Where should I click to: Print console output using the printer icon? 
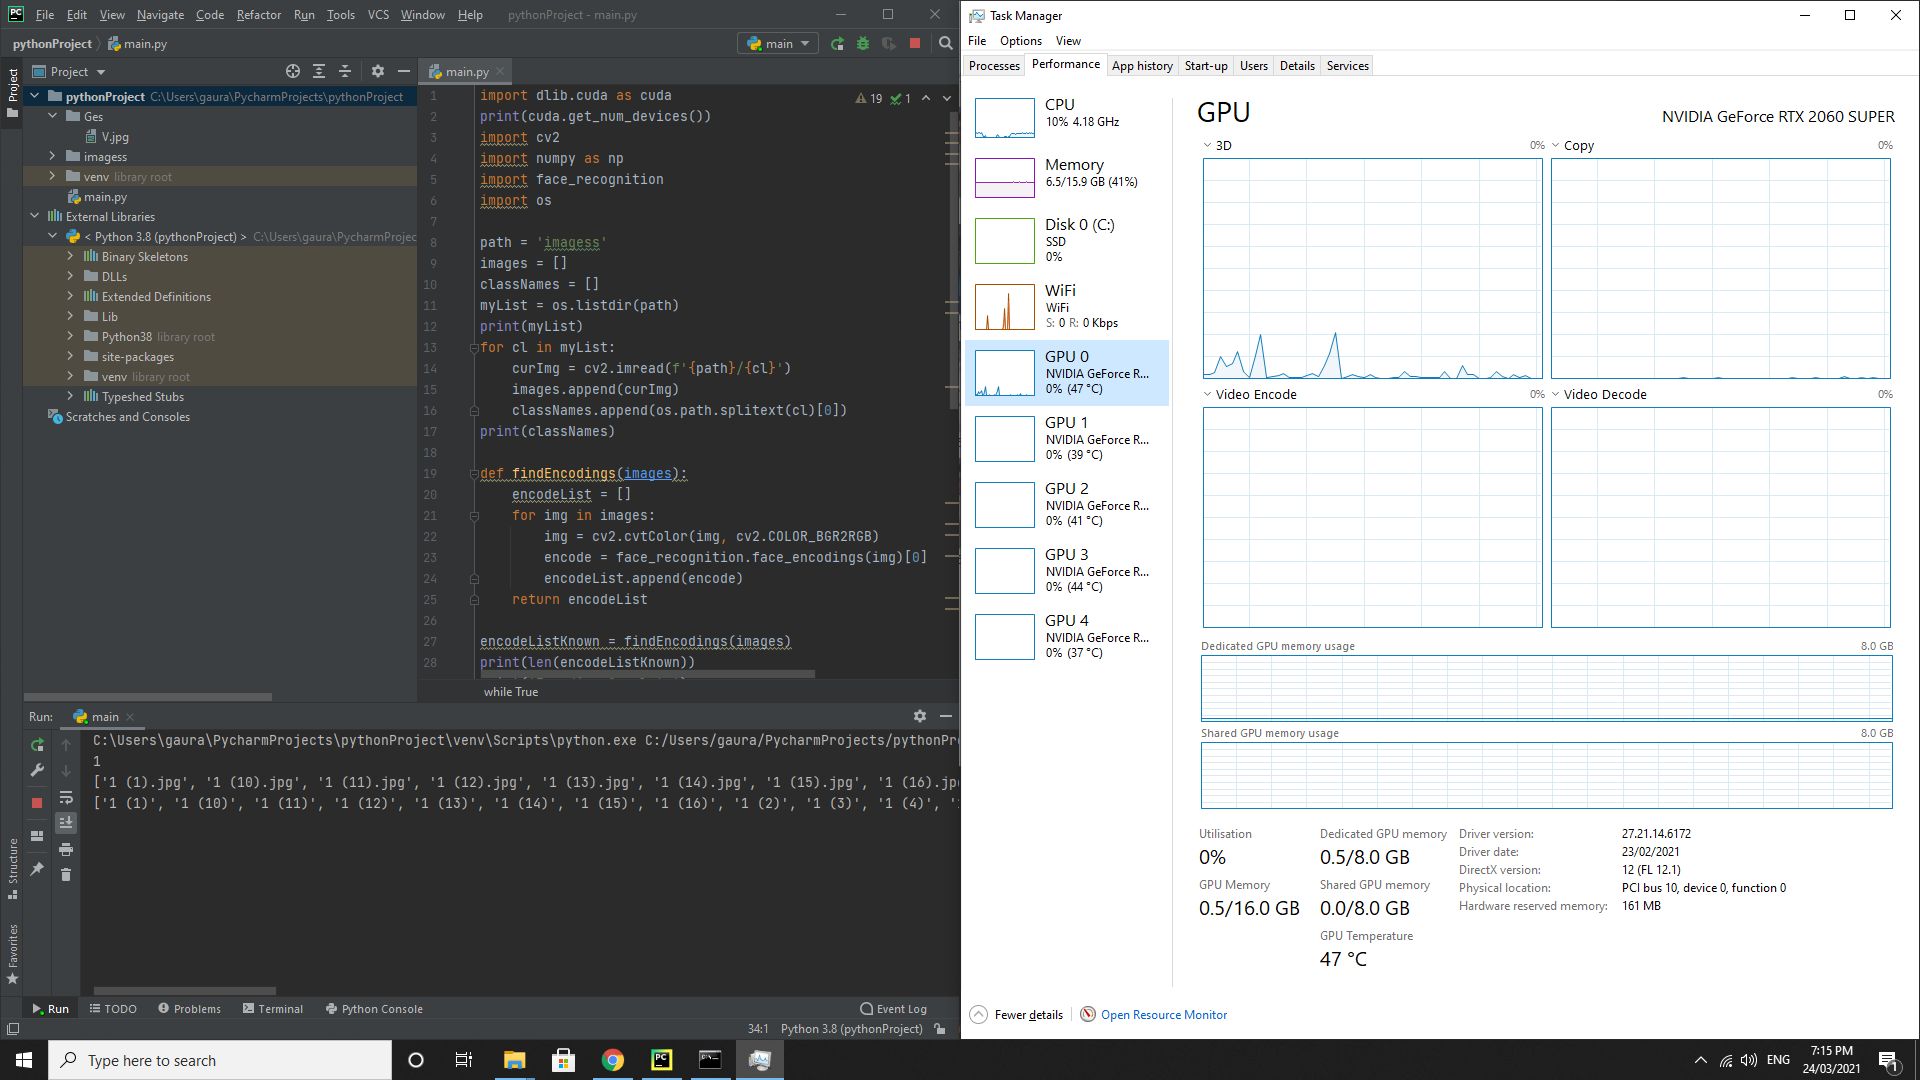pyautogui.click(x=66, y=849)
